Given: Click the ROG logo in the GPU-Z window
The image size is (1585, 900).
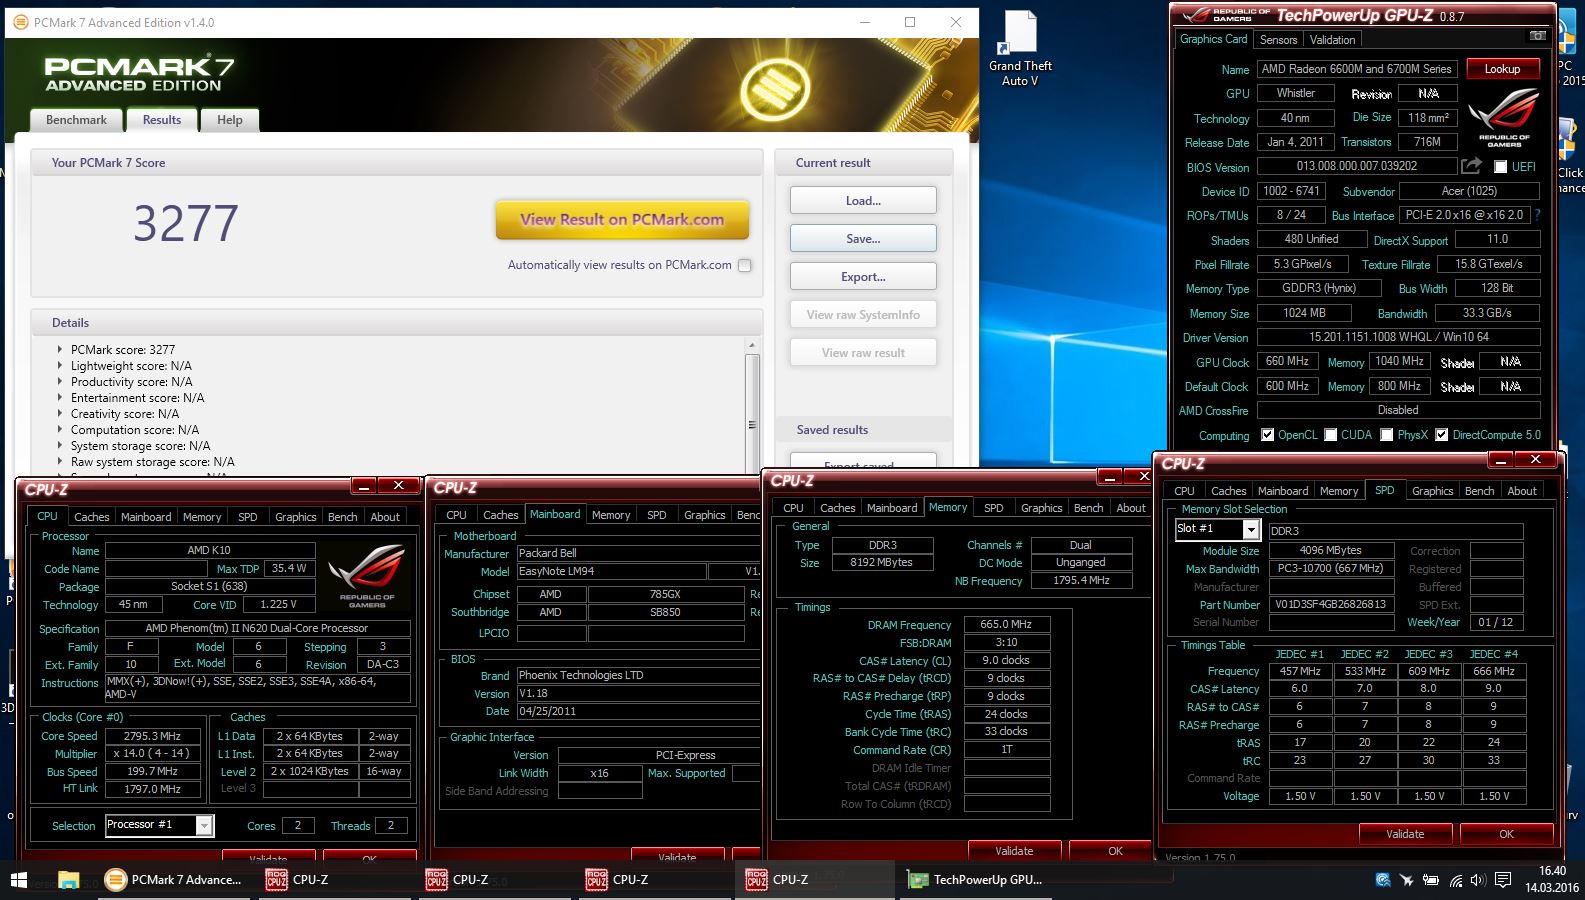Looking at the screenshot, I should click(x=1504, y=118).
